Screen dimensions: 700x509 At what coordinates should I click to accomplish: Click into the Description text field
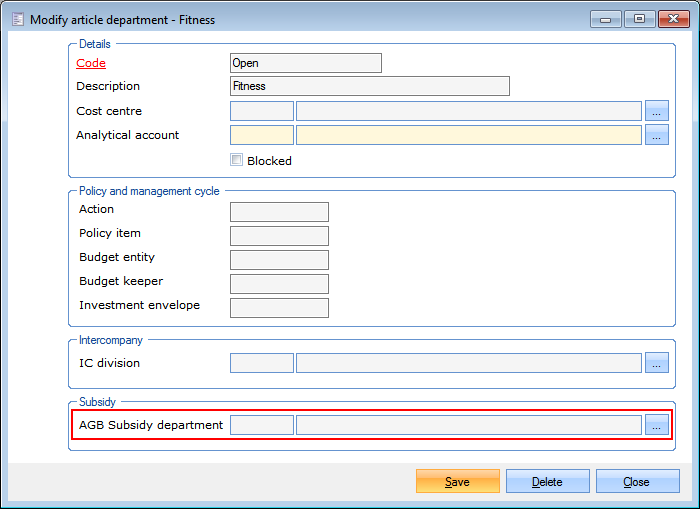click(x=369, y=86)
